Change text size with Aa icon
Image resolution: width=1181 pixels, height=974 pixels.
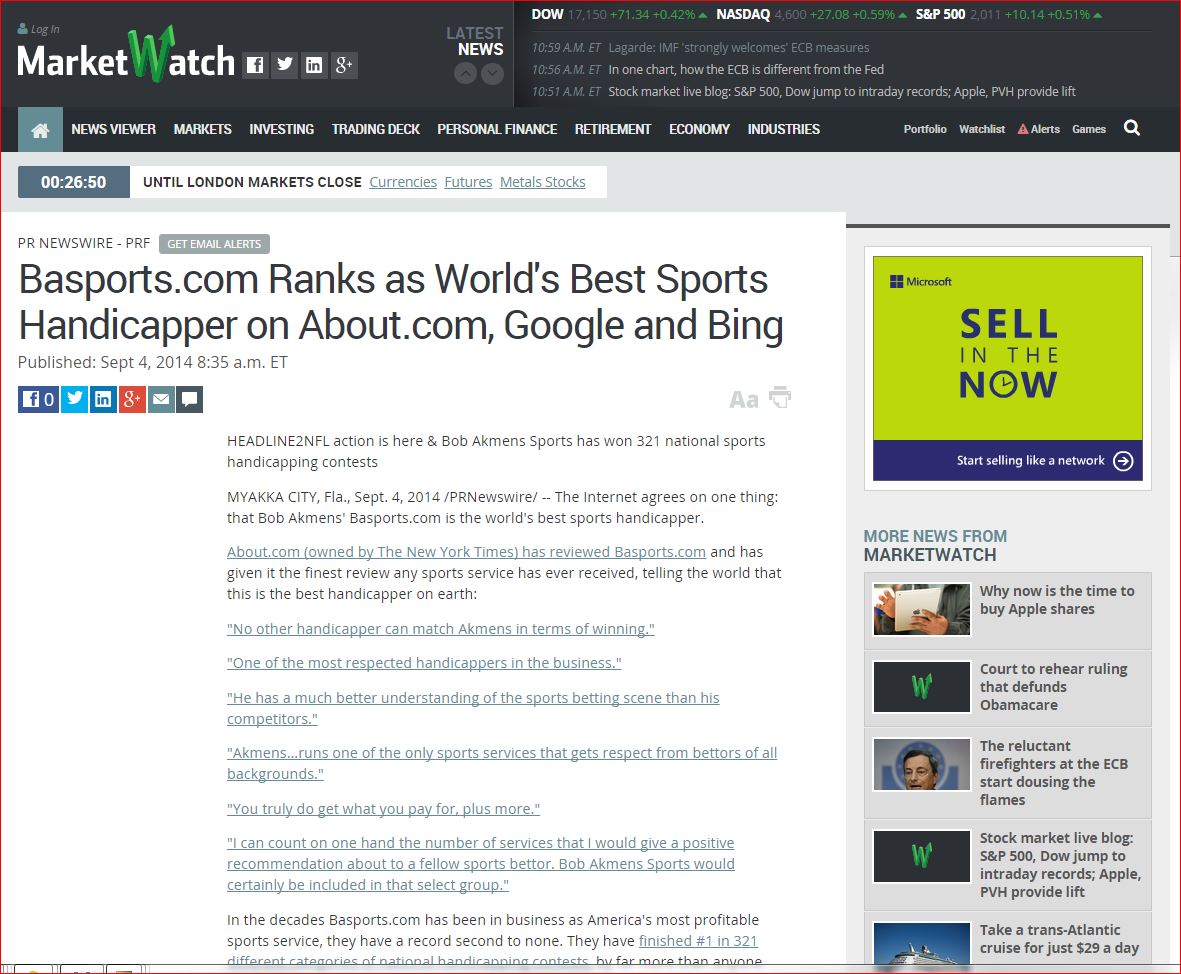(743, 399)
